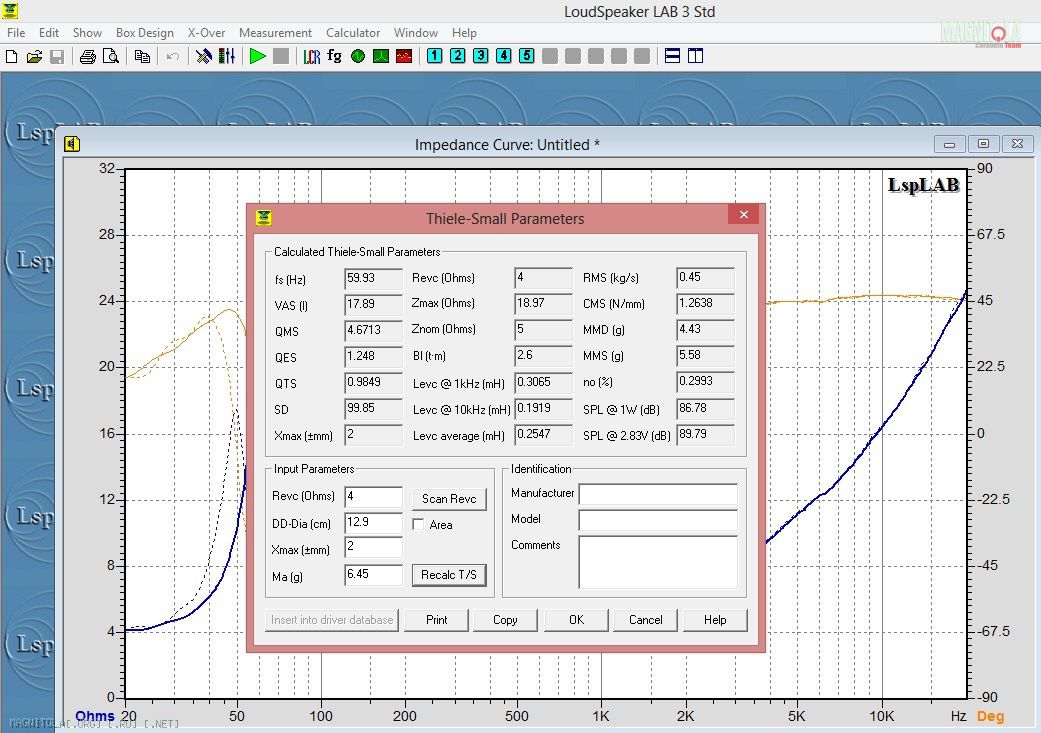The image size is (1041, 733).
Task: Select the SPL @ 2.83V value 89.79
Action: click(705, 434)
